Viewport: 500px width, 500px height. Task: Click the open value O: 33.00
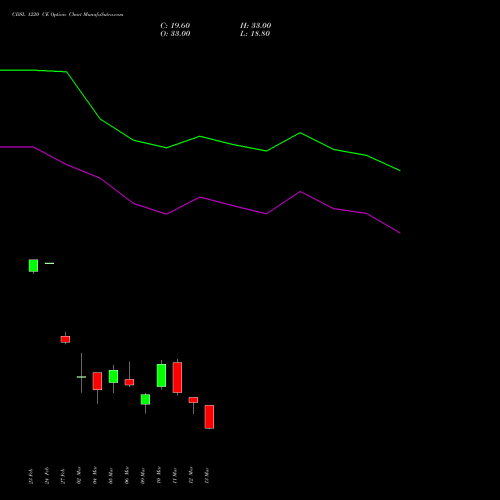point(175,34)
